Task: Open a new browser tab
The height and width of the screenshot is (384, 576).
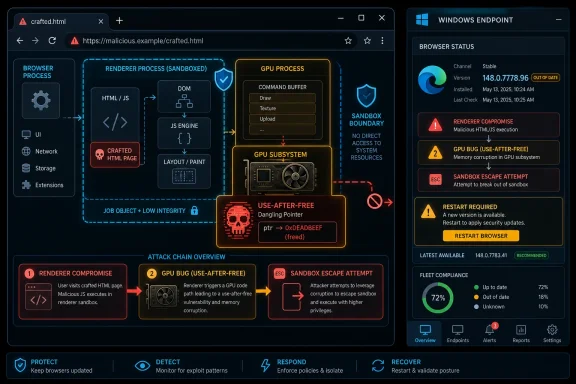Action: [x=119, y=21]
